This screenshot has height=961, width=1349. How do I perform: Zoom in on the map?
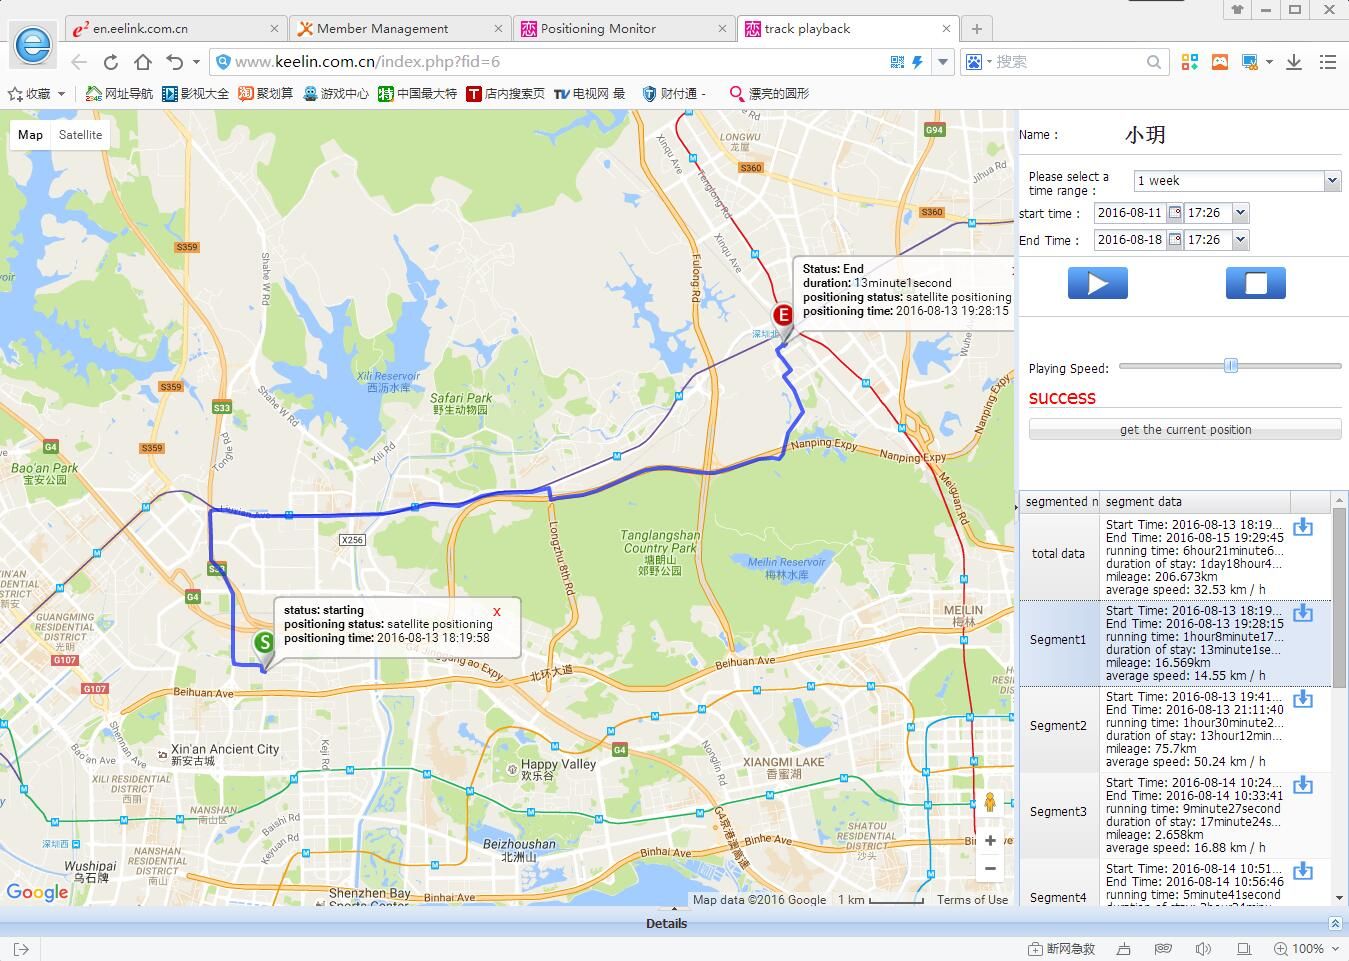point(990,840)
